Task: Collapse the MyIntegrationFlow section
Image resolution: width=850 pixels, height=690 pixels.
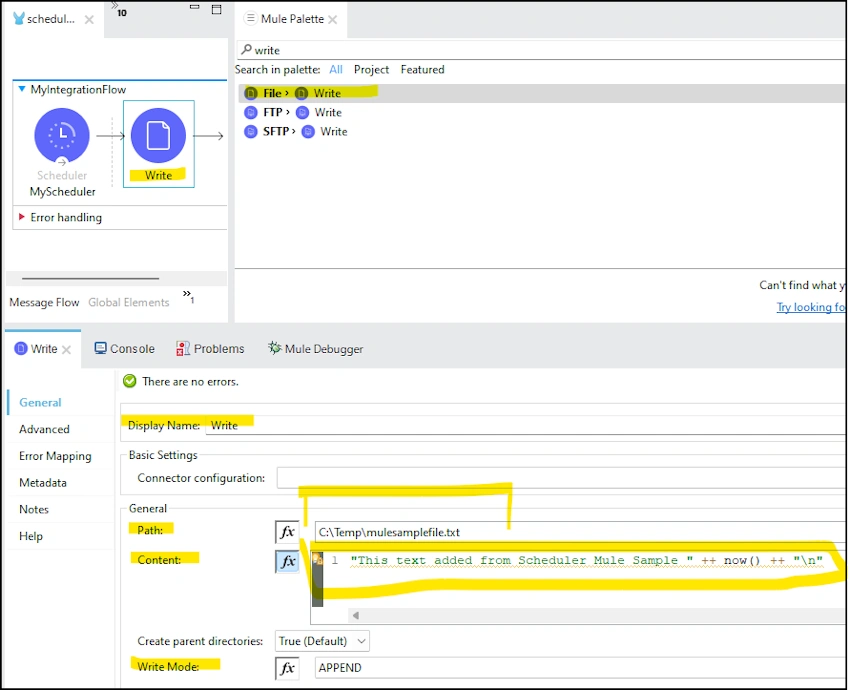Action: (22, 89)
